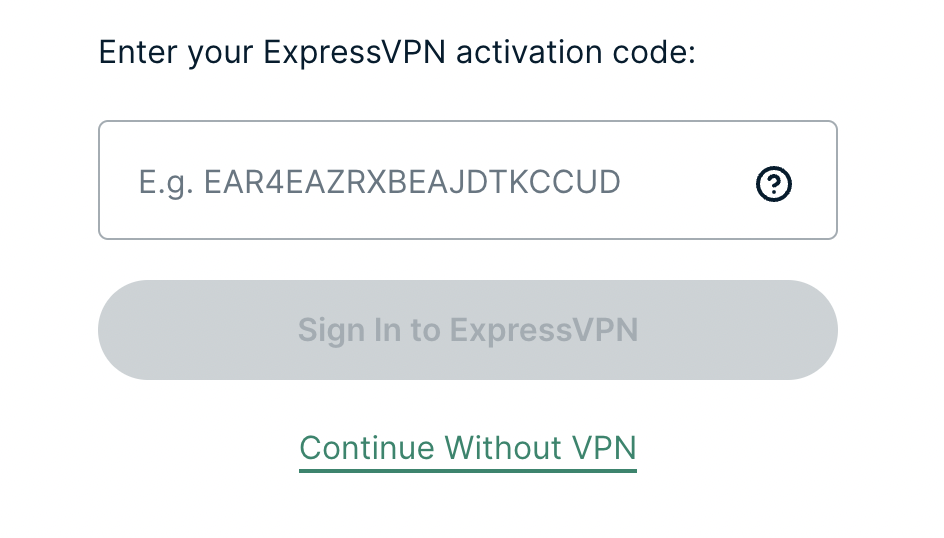Click the Sign In to ExpressVPN button

pos(468,330)
